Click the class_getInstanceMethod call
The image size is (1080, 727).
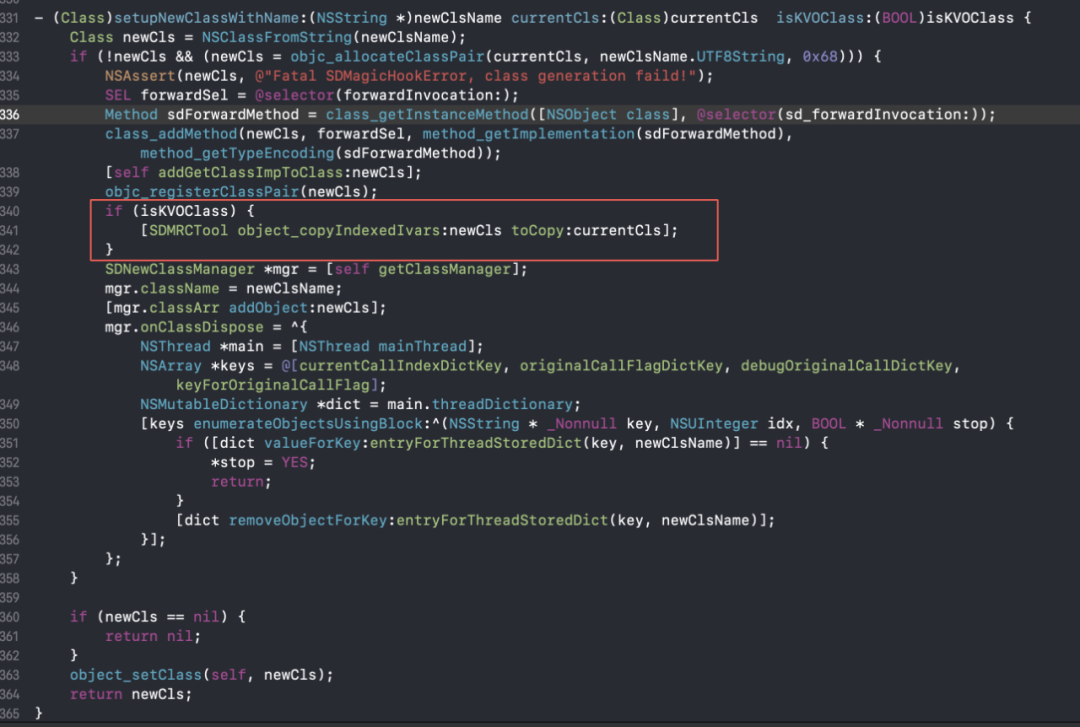pos(427,114)
